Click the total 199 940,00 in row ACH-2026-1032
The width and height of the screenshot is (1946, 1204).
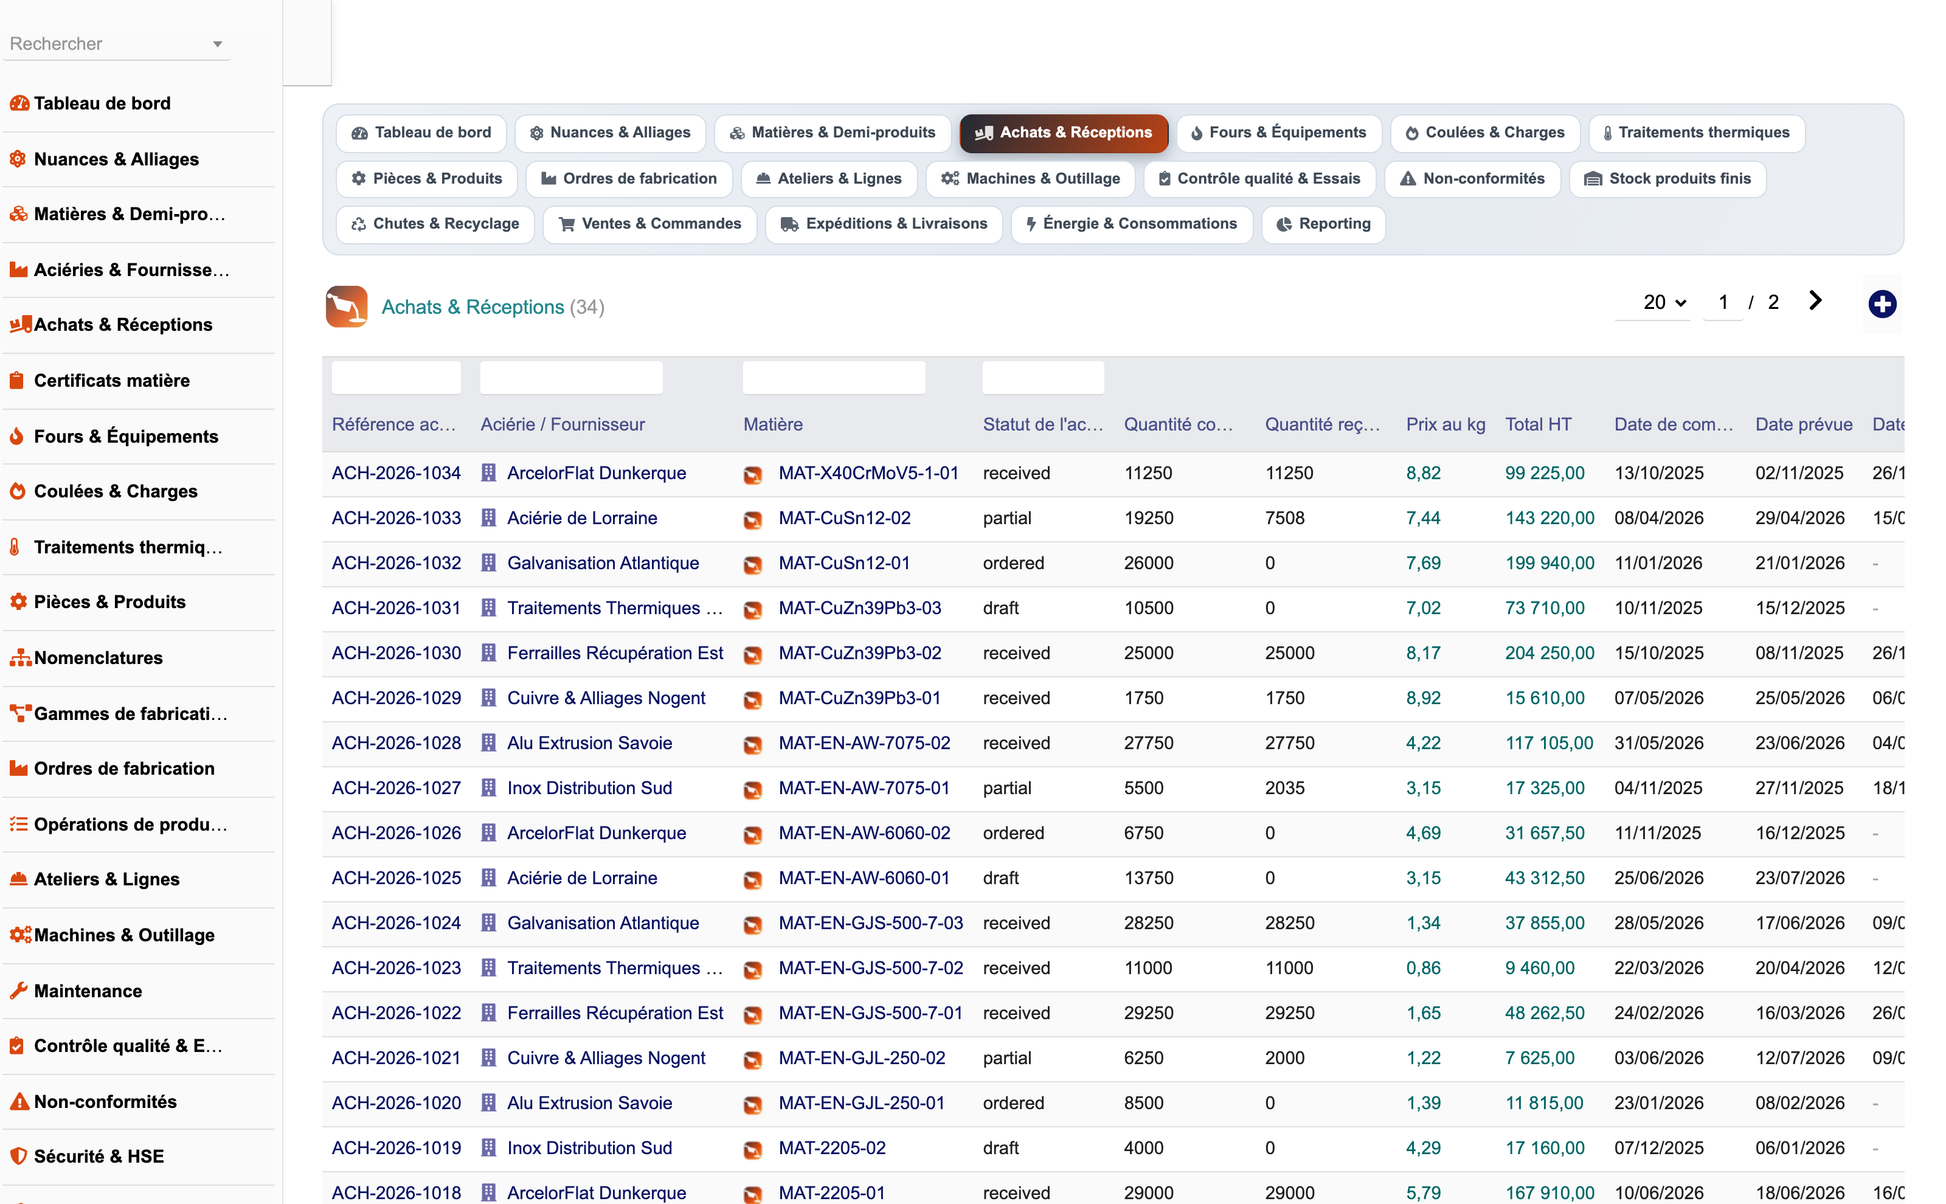(1550, 563)
